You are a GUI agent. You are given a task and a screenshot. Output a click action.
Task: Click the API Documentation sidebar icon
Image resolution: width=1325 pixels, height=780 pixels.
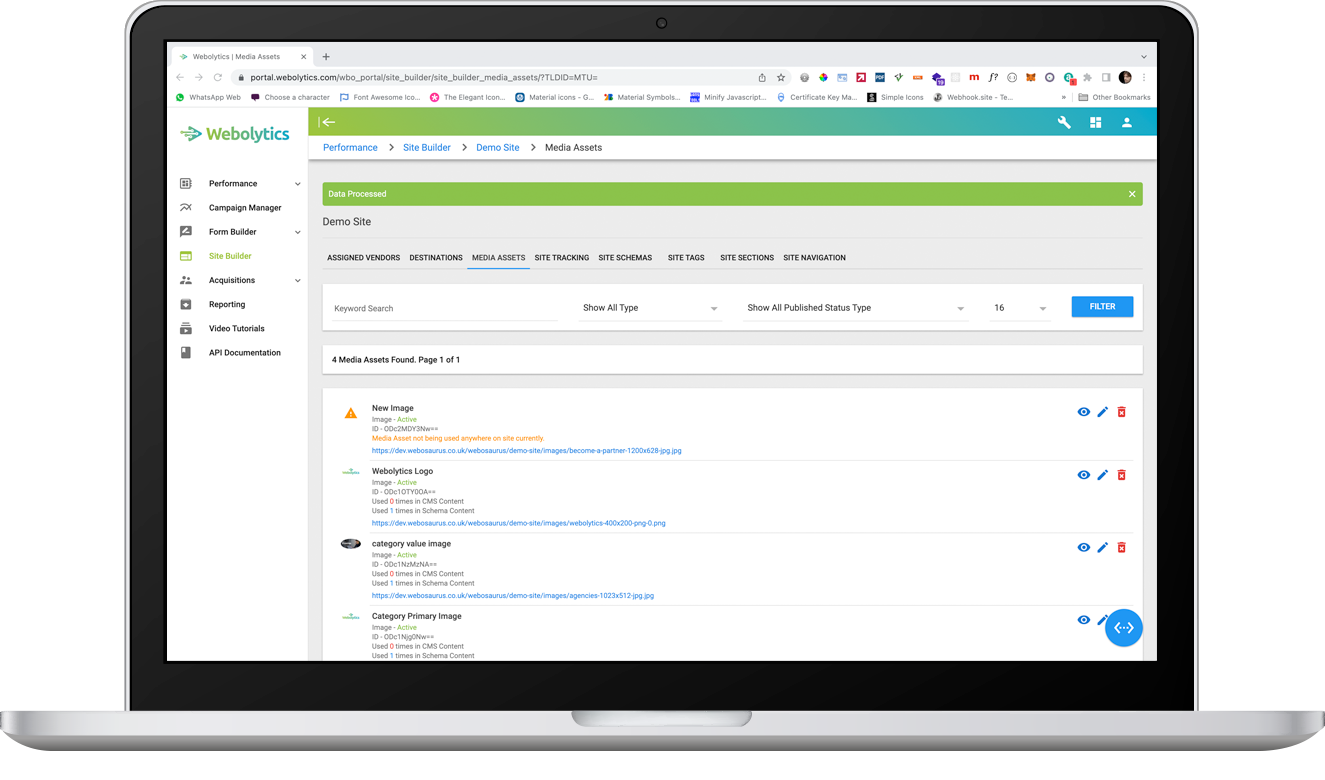(185, 352)
